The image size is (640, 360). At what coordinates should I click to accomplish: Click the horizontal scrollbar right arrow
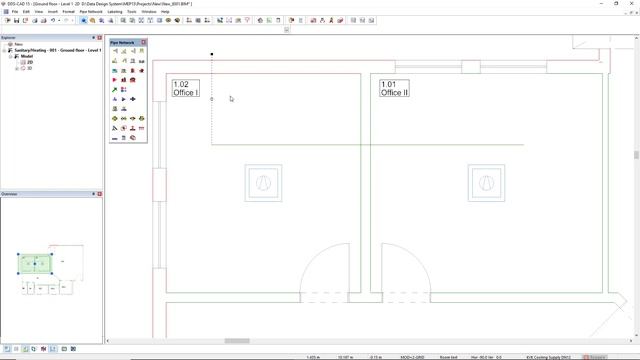click(631, 341)
